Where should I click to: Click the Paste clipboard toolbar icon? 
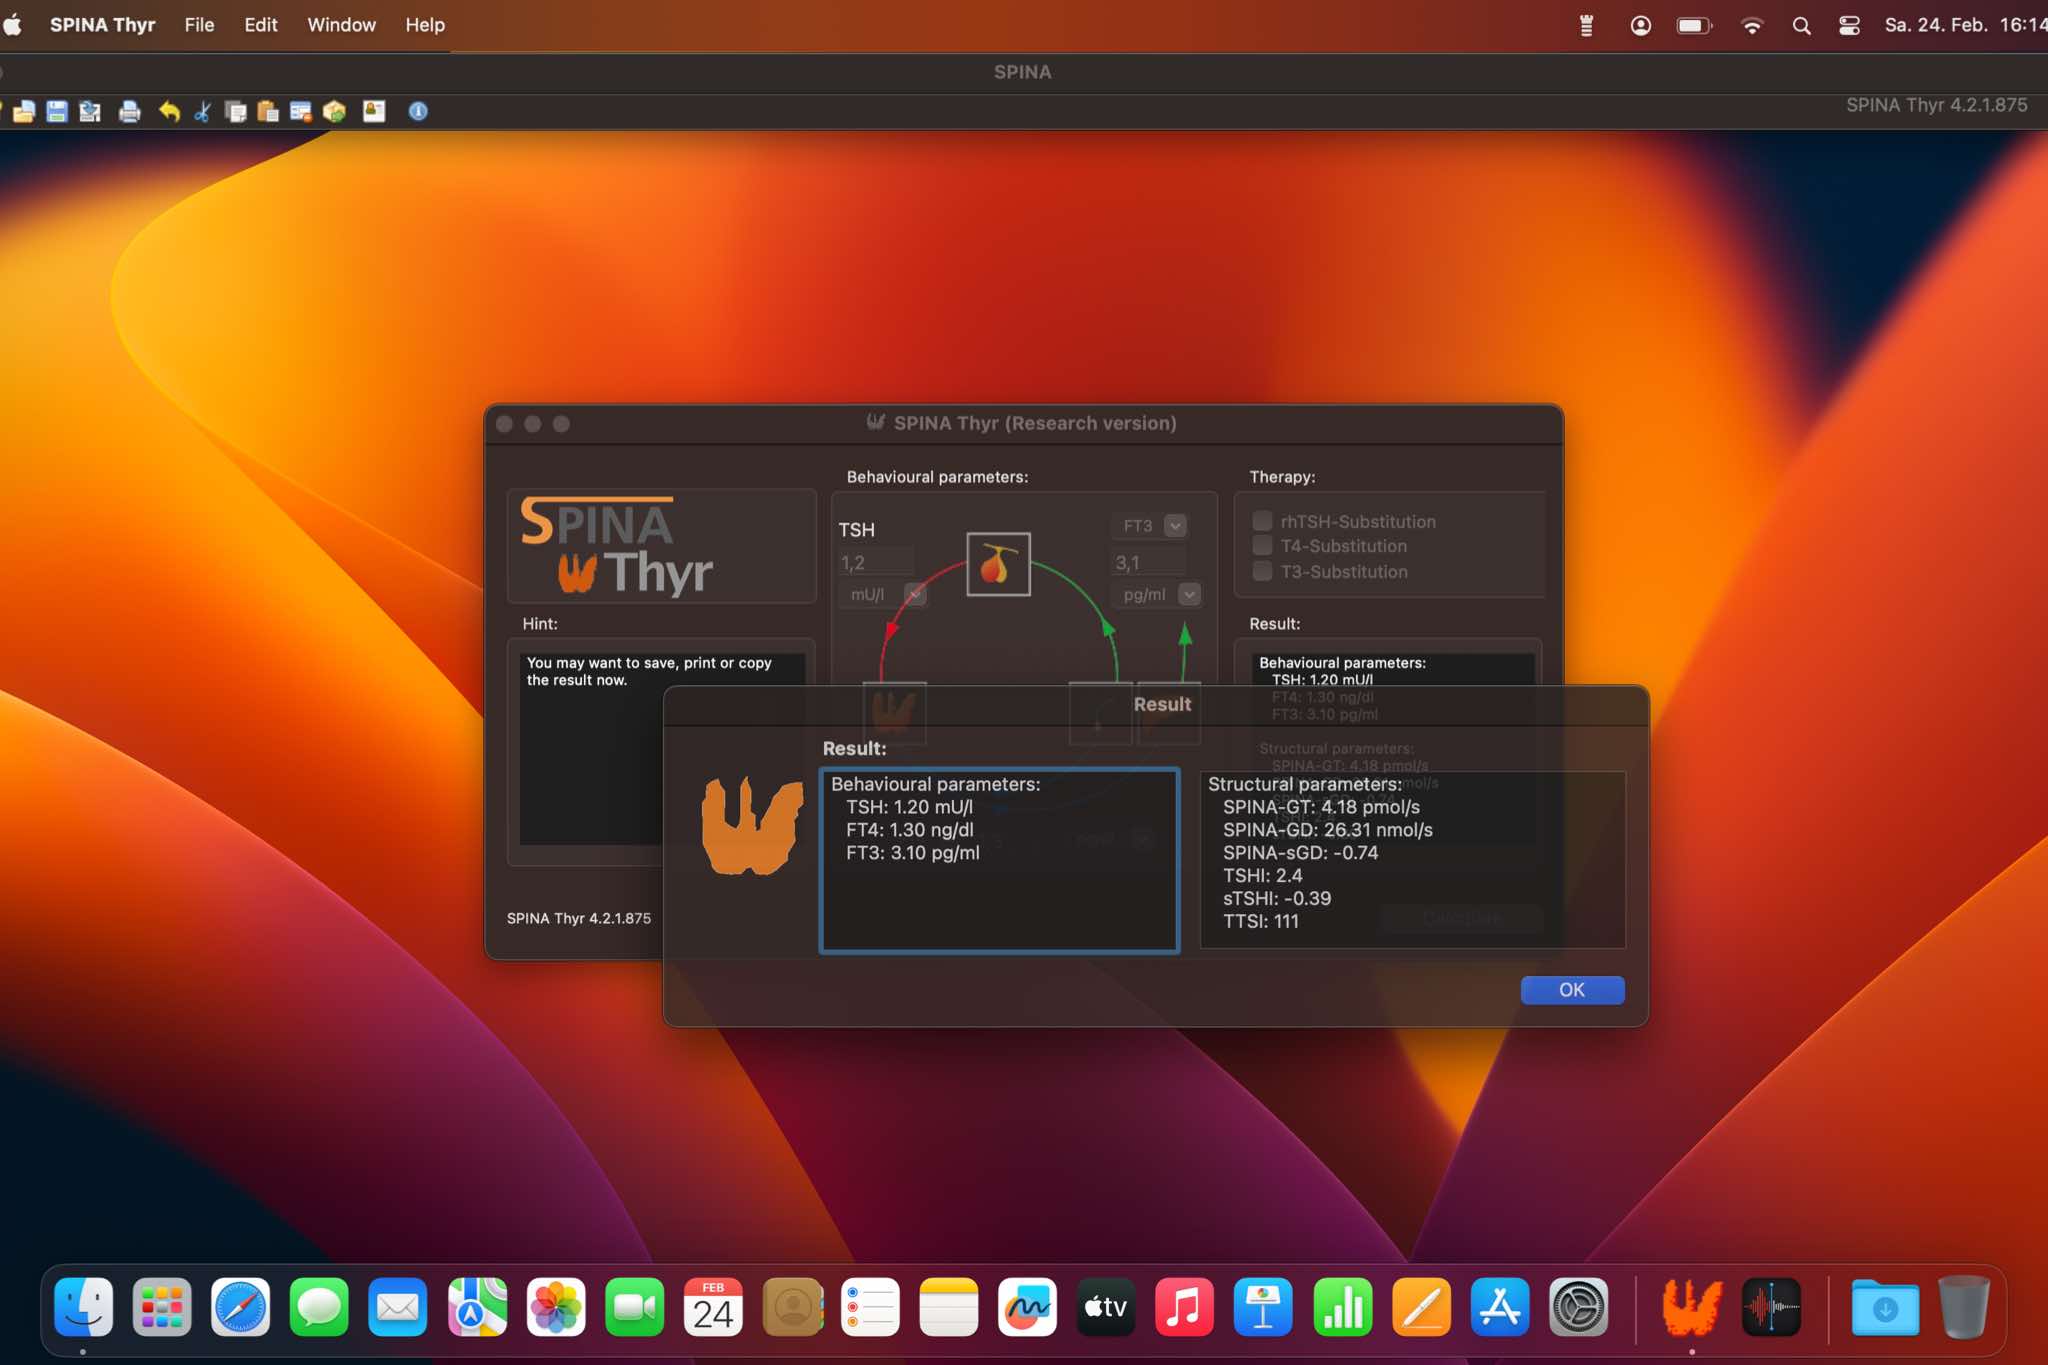coord(268,111)
